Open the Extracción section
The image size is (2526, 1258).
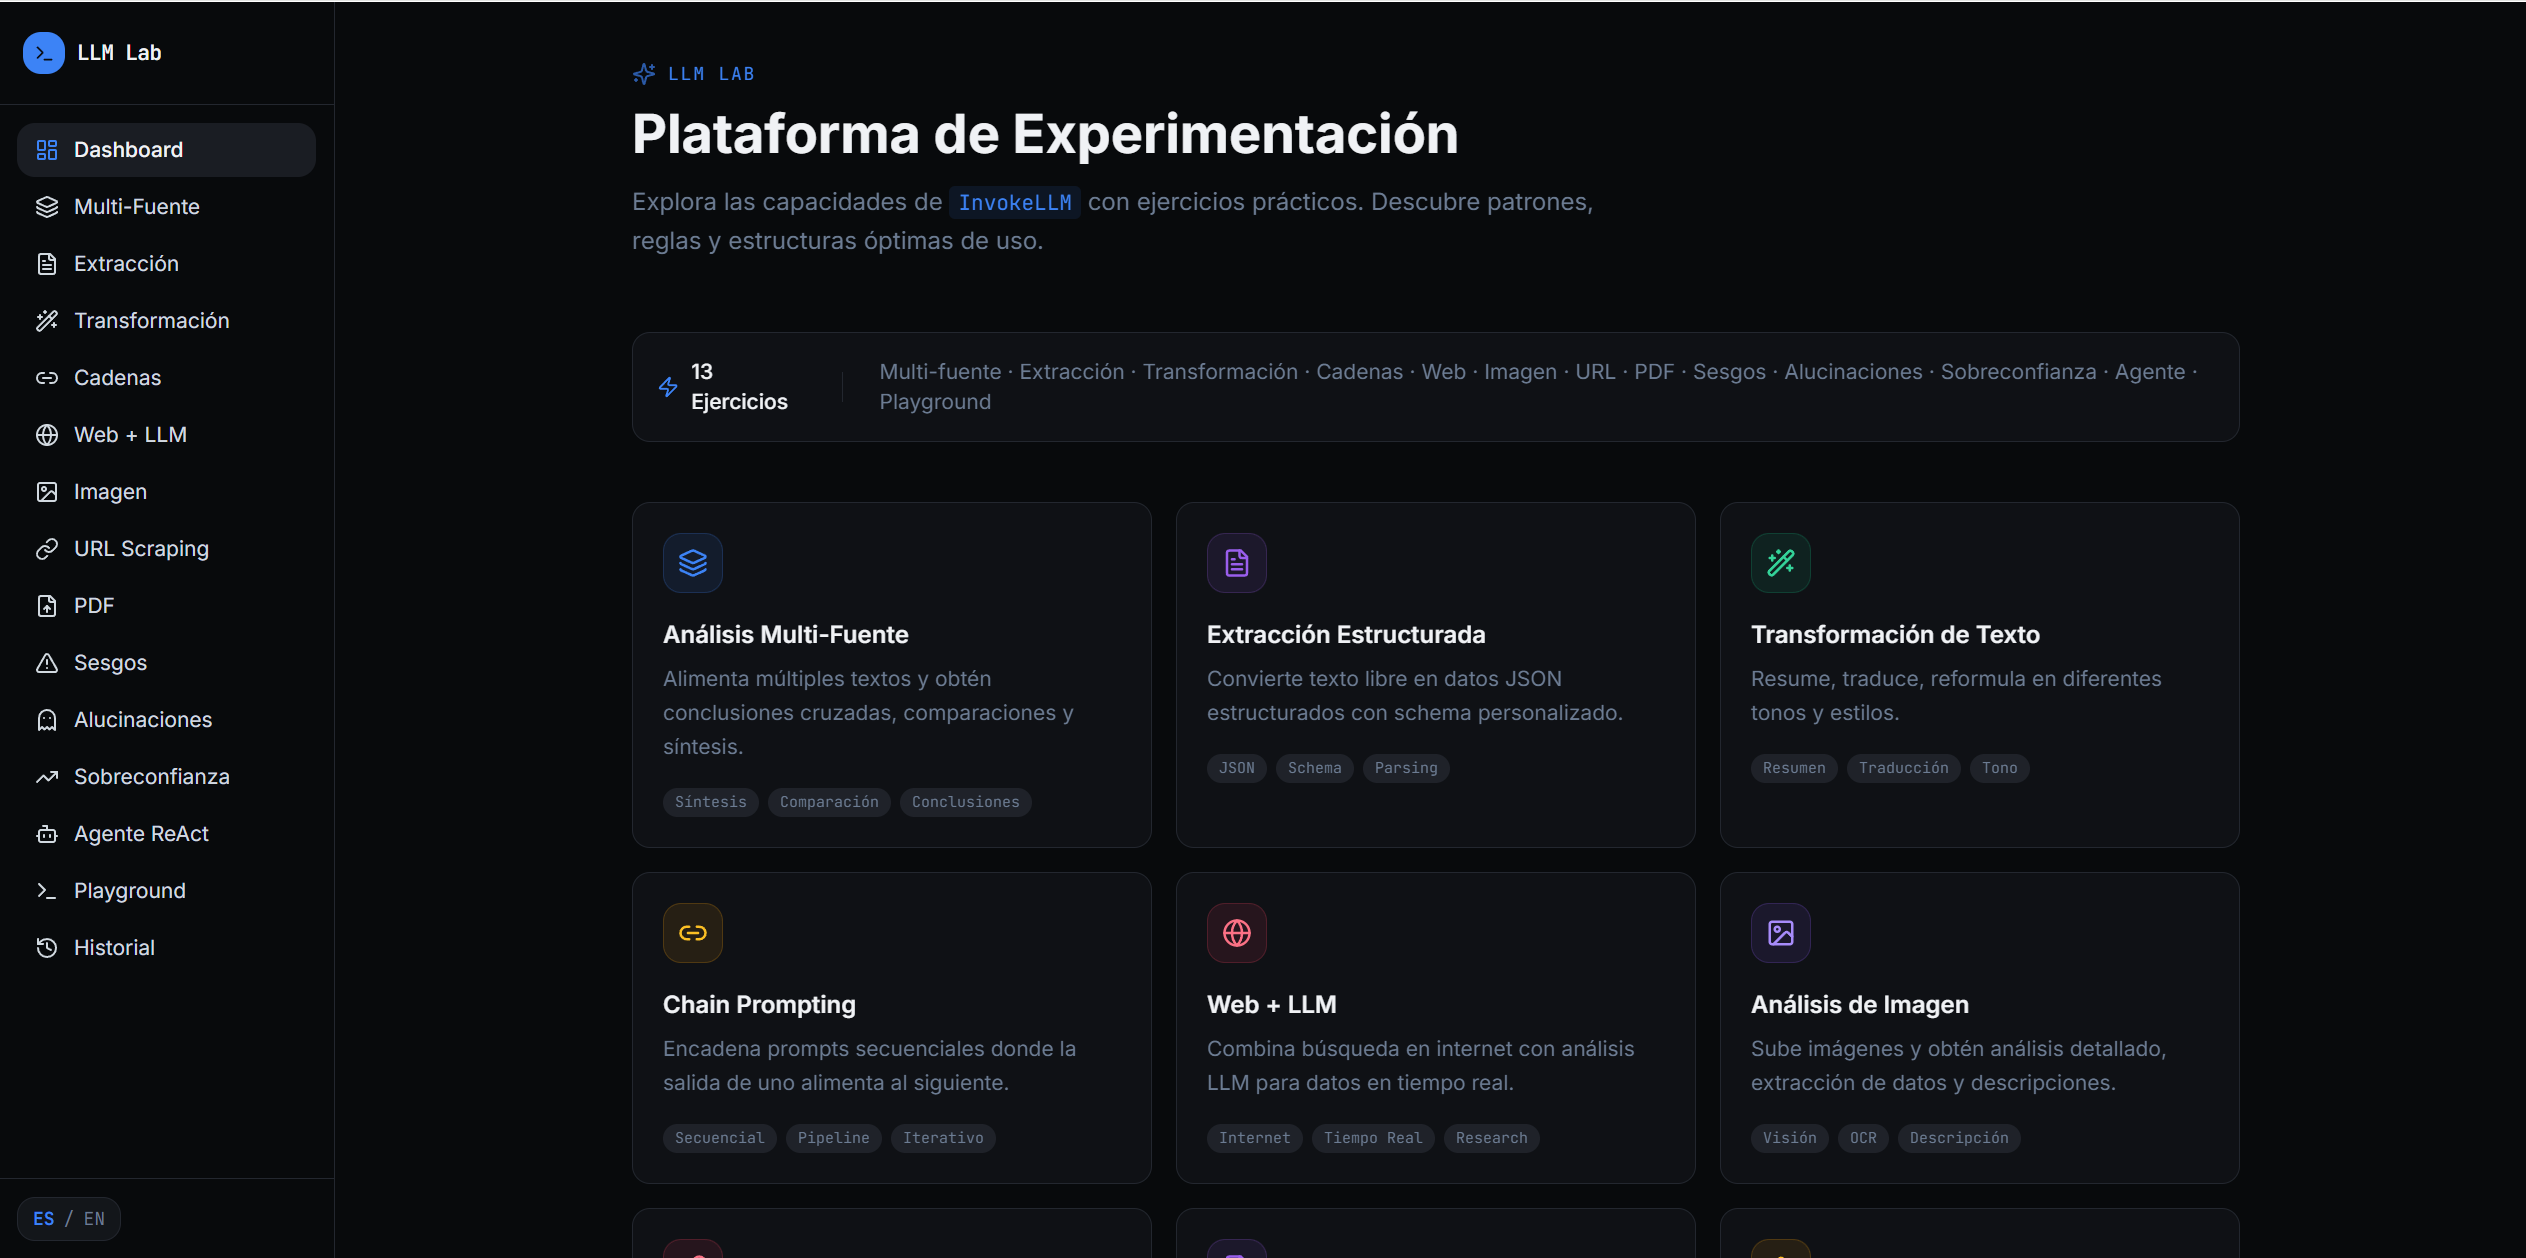(166, 264)
